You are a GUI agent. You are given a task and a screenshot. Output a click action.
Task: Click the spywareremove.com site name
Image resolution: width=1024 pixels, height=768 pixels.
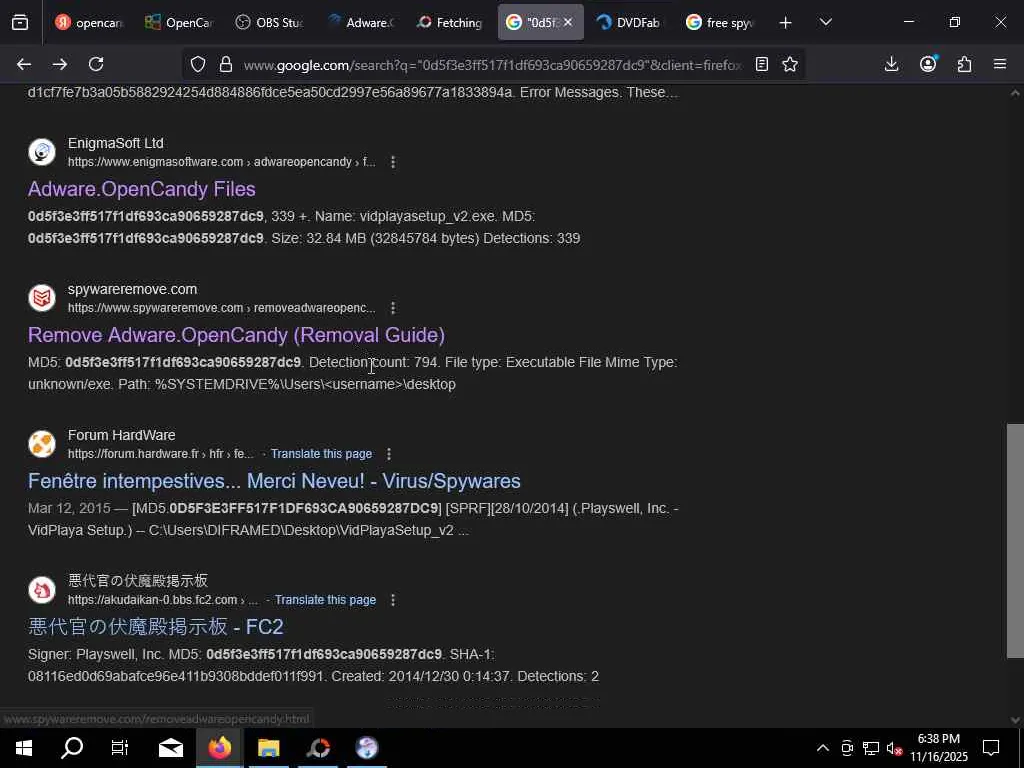[133, 289]
